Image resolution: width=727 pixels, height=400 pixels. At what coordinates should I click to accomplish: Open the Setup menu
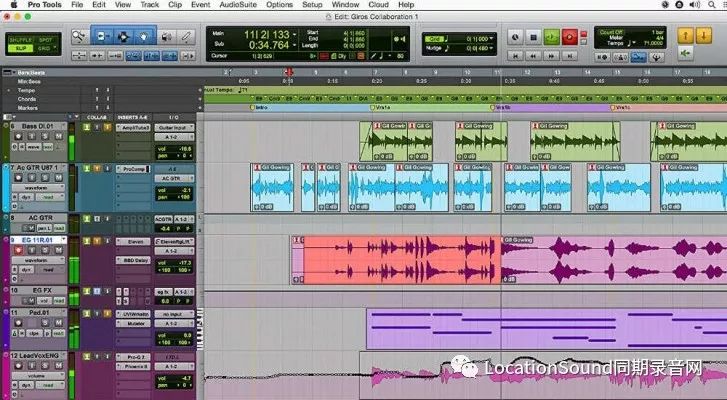click(312, 5)
